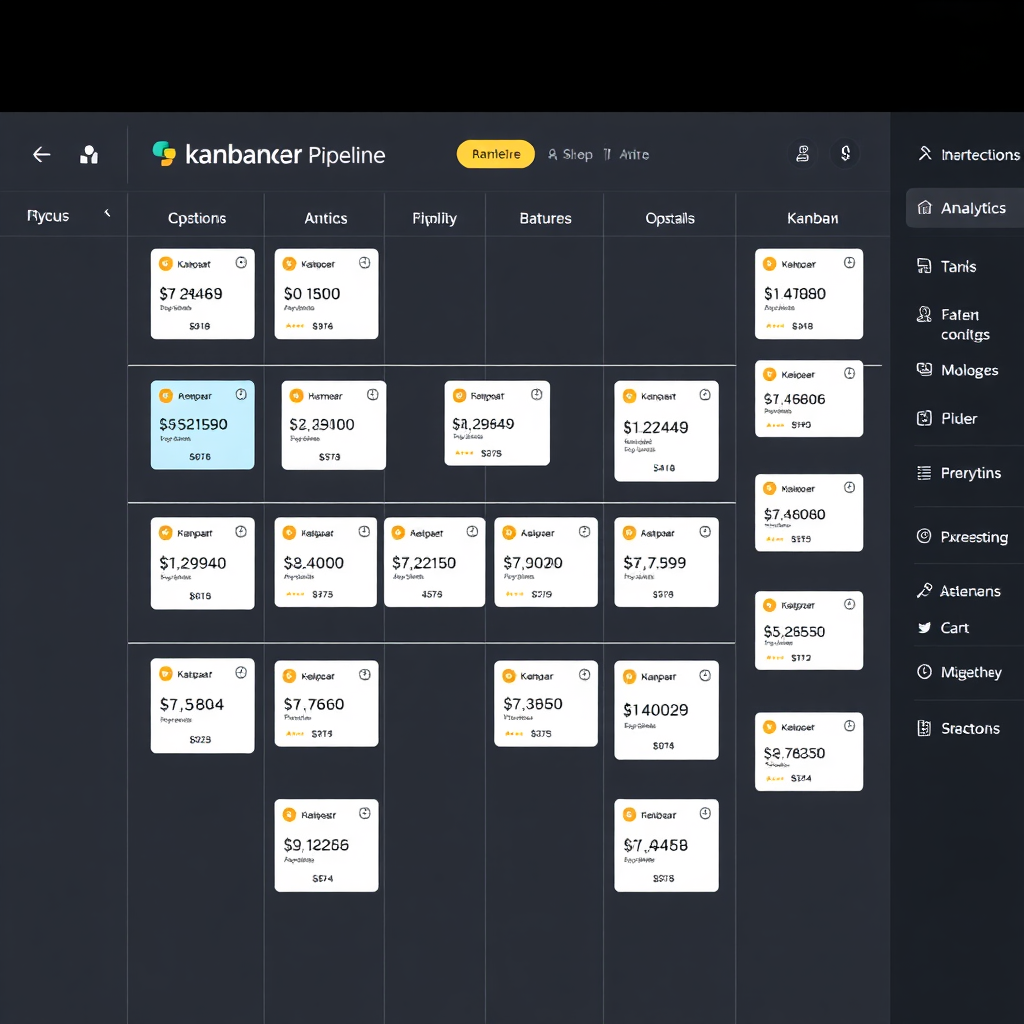
Task: Click the dollar sign icon in header
Action: (x=846, y=154)
